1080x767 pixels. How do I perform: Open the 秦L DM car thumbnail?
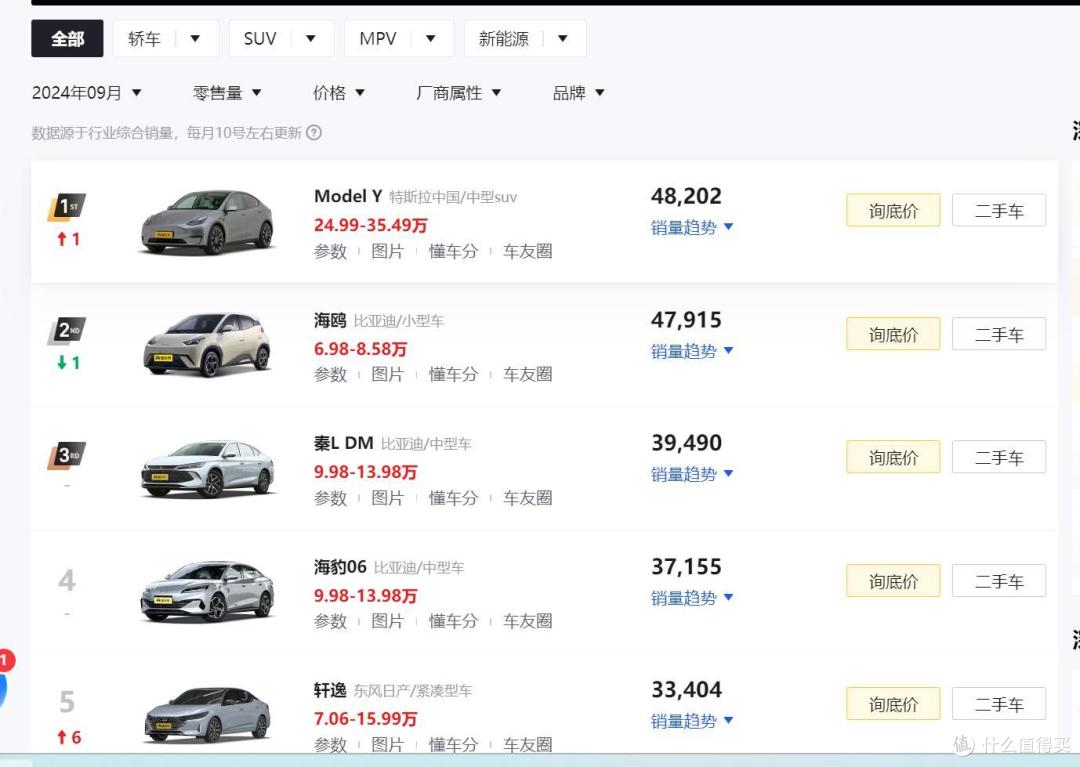[207, 468]
